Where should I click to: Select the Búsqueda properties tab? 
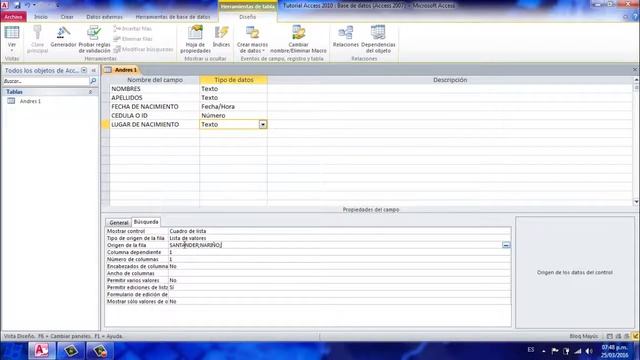(146, 222)
